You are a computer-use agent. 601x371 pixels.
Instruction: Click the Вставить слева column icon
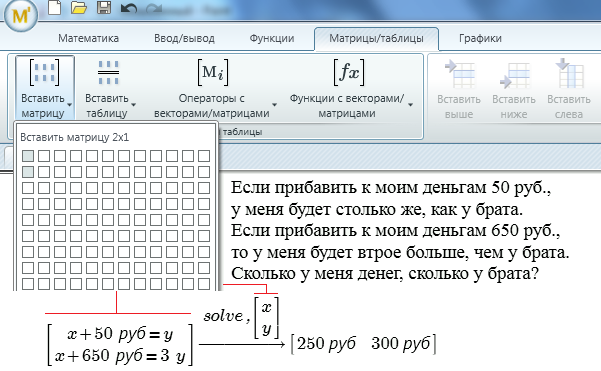pos(570,73)
